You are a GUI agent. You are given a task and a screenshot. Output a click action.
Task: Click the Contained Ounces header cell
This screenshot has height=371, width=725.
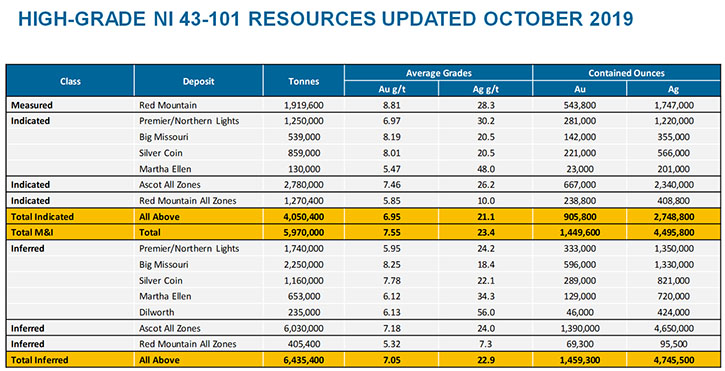[626, 73]
